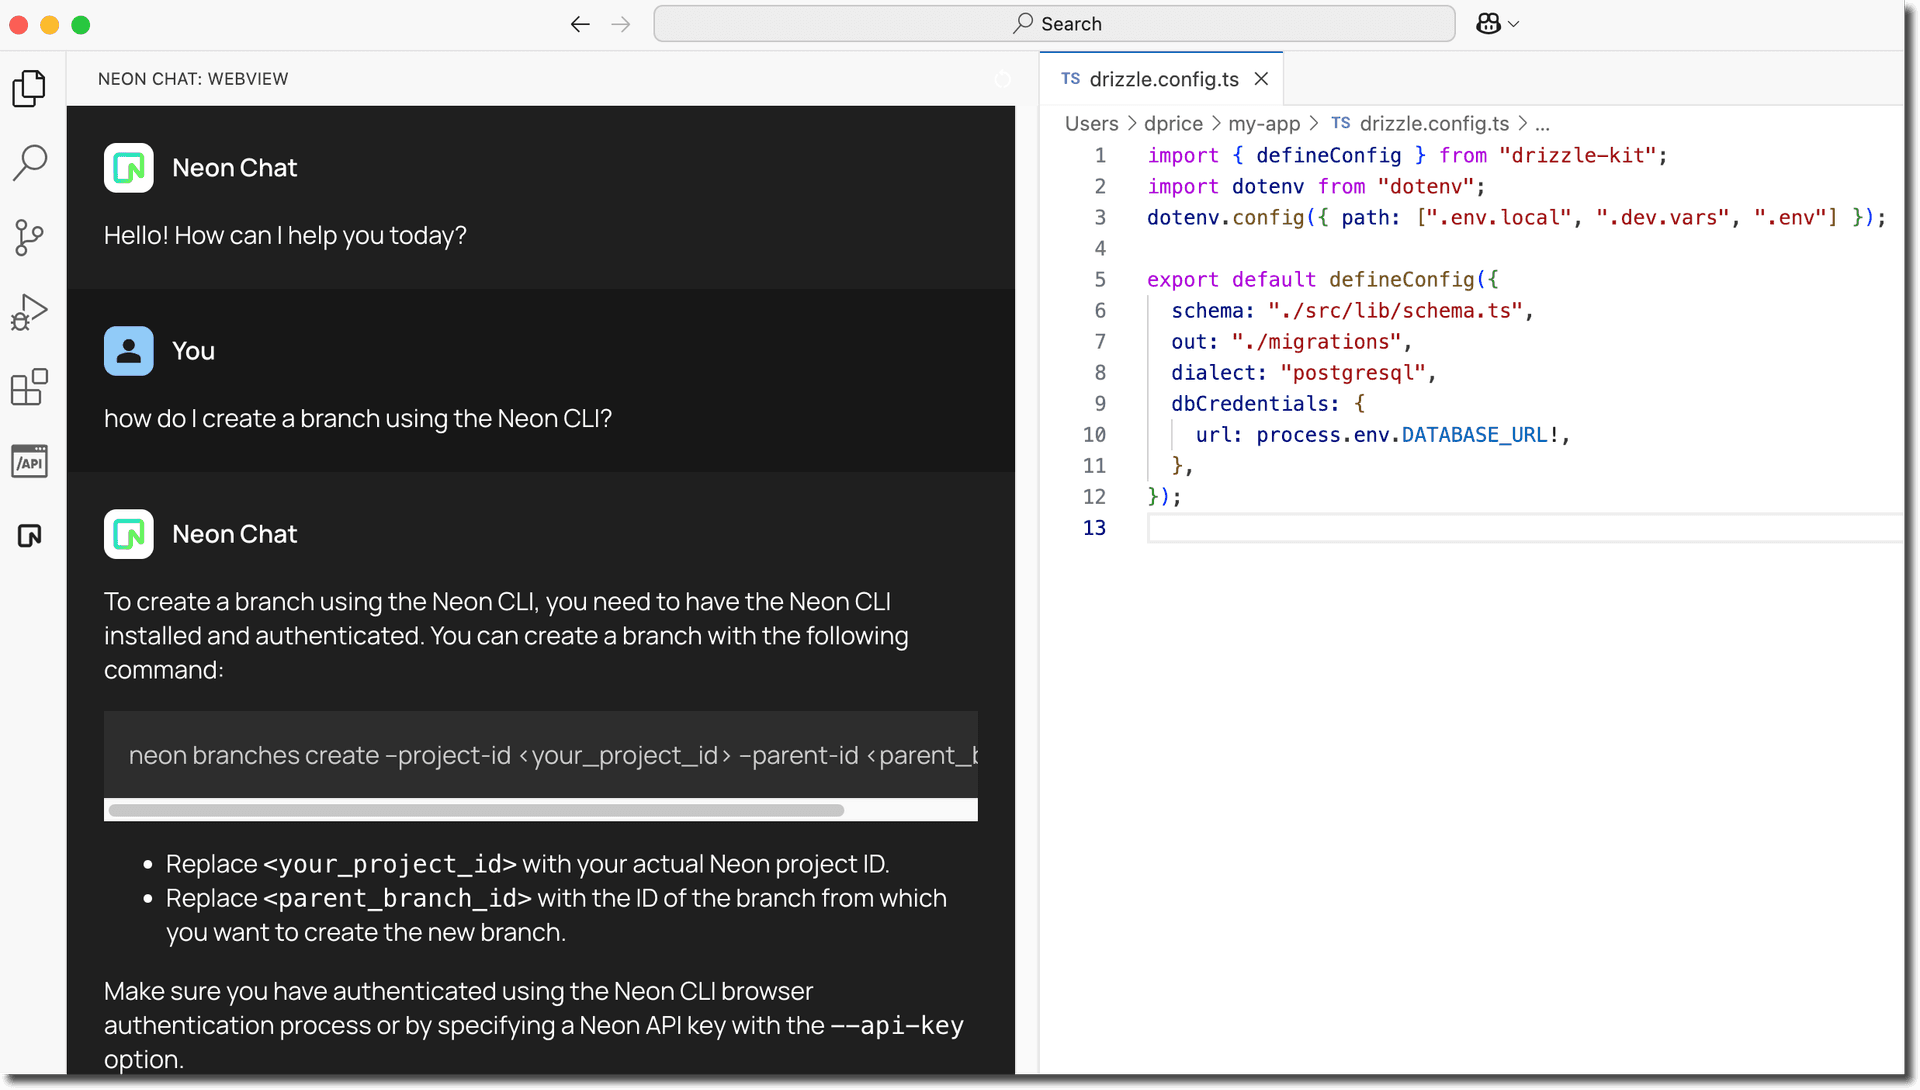
Task: Click the back navigation arrow
Action: click(580, 24)
